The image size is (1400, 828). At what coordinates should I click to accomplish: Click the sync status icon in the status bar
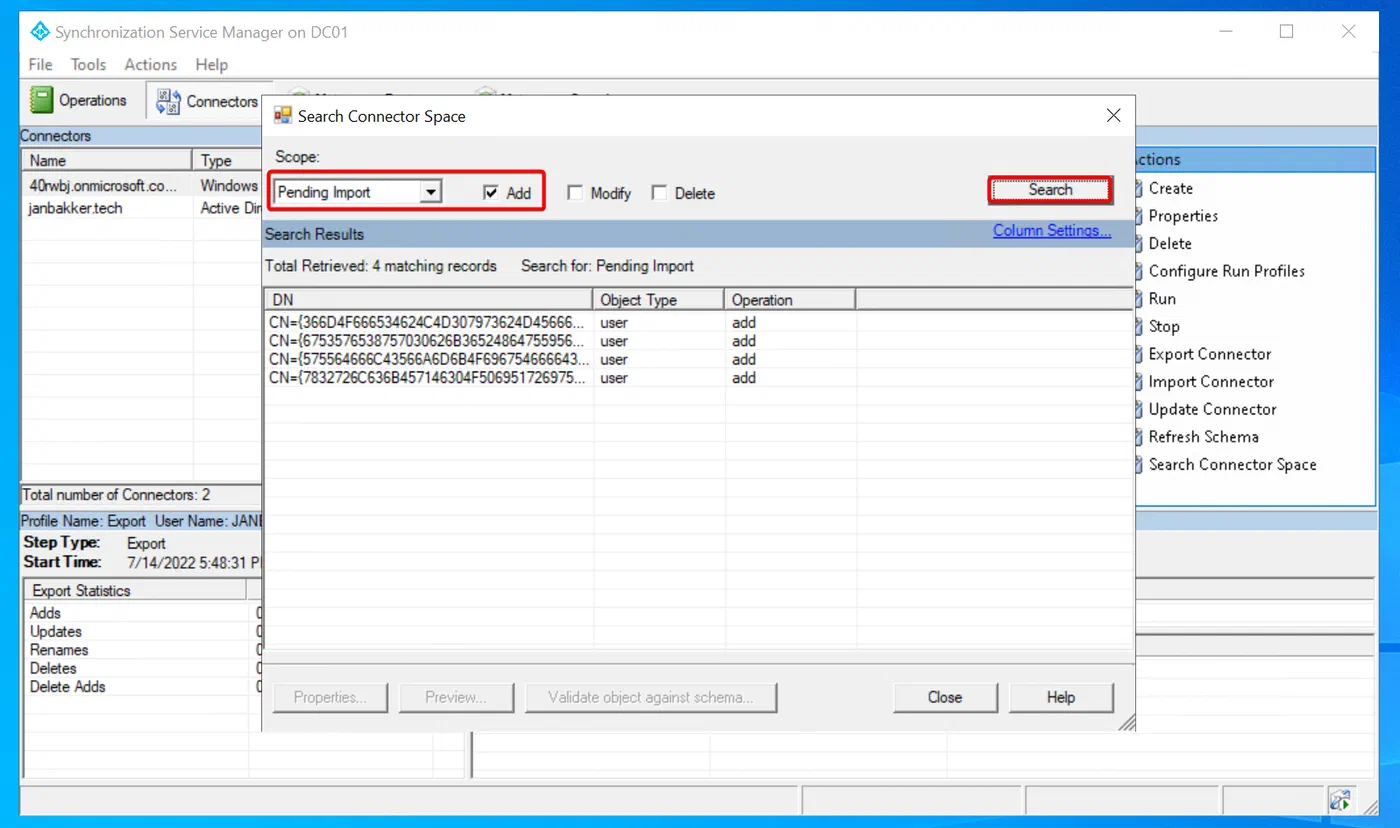pyautogui.click(x=1340, y=800)
